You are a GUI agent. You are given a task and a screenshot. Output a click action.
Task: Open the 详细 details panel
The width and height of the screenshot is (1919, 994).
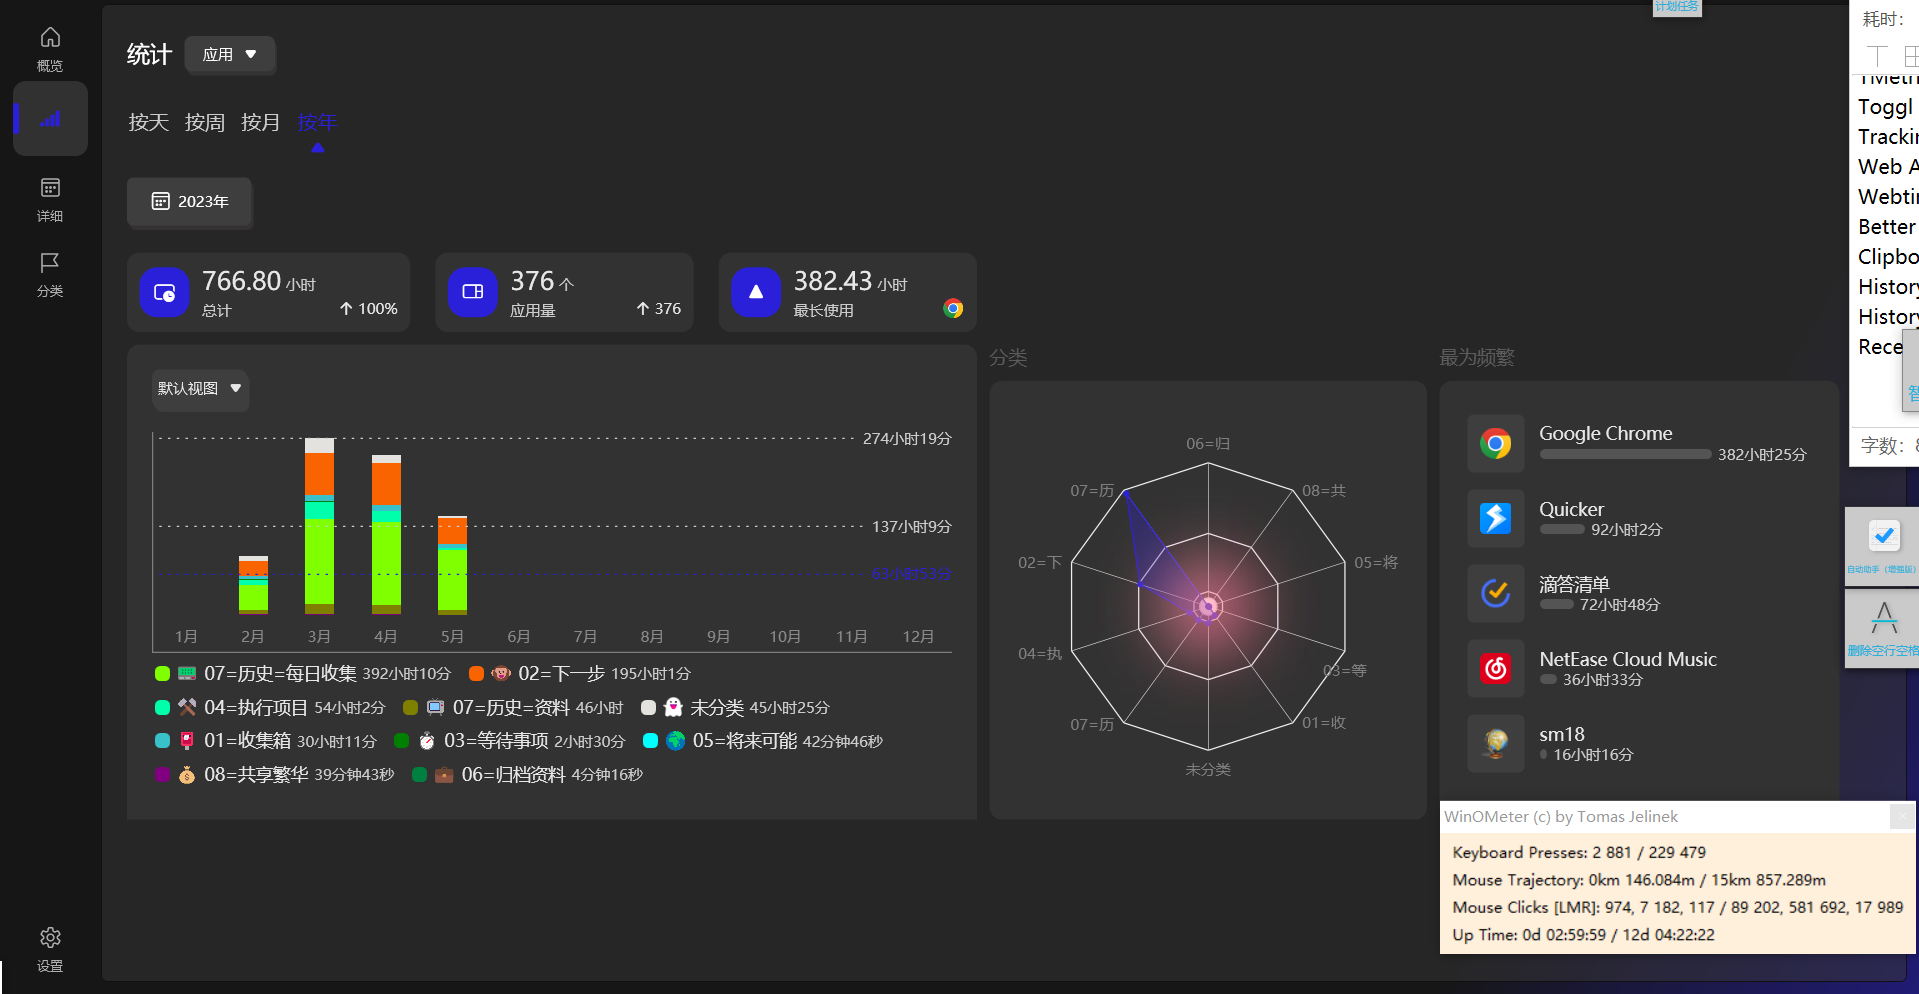point(50,198)
